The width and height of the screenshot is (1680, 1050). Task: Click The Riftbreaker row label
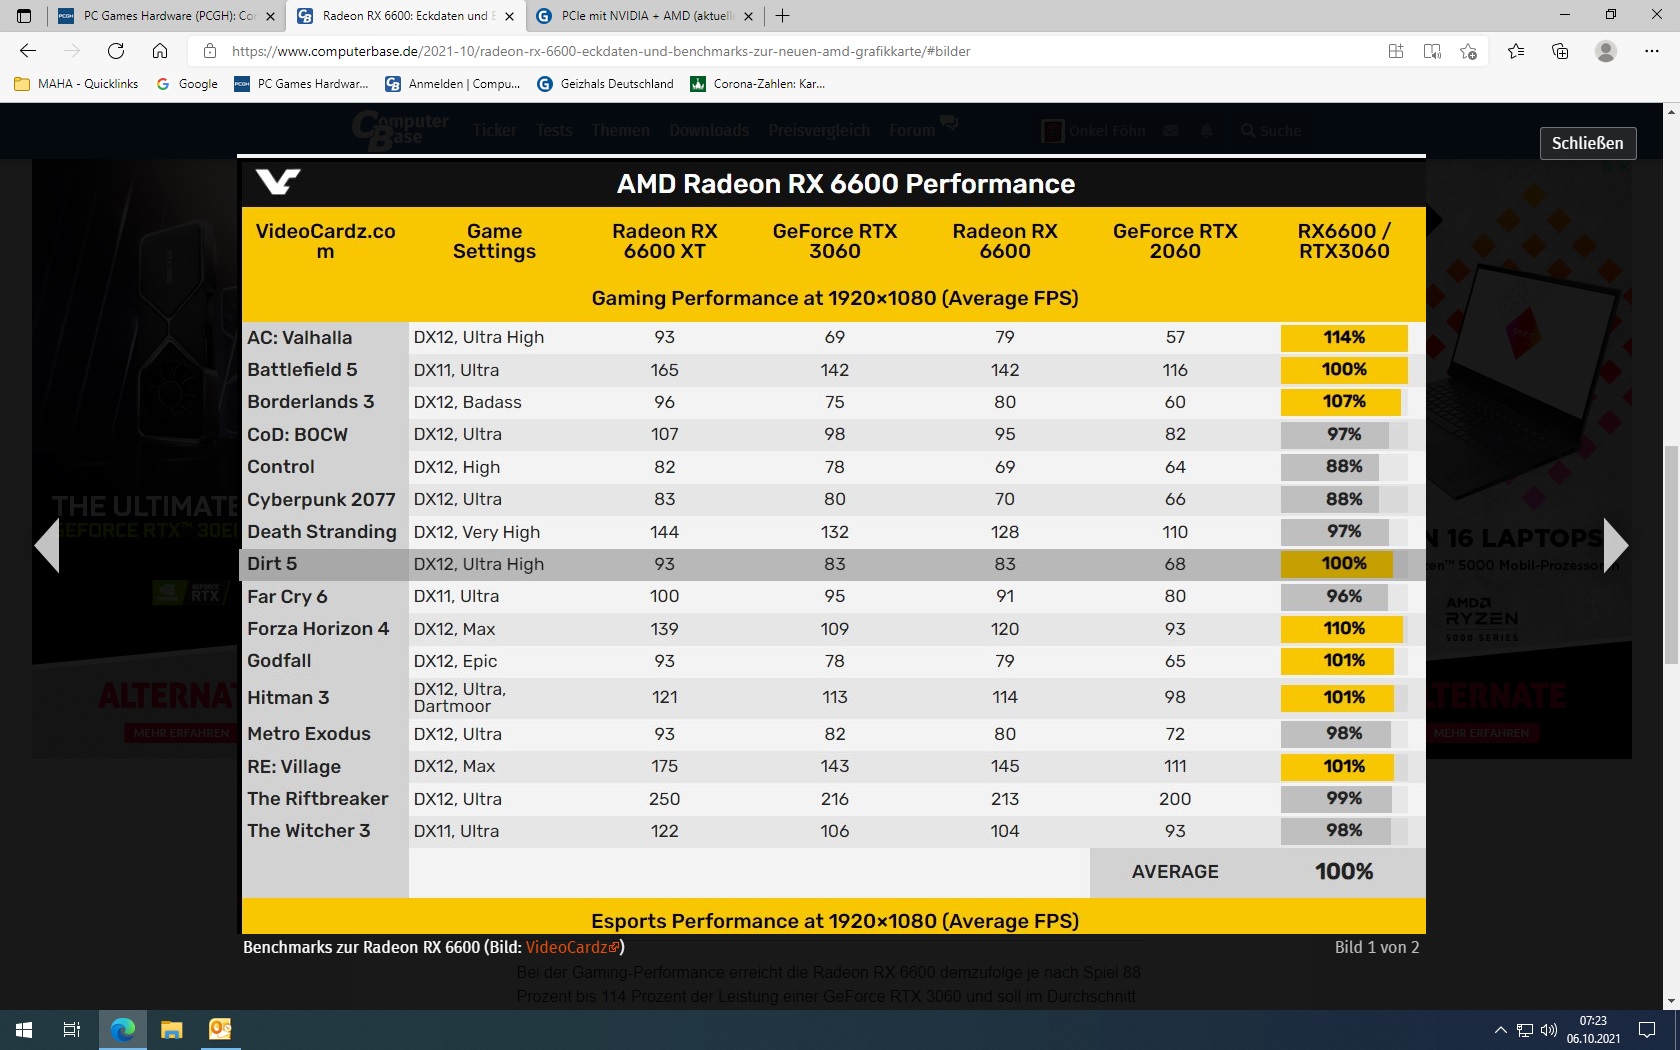(318, 799)
